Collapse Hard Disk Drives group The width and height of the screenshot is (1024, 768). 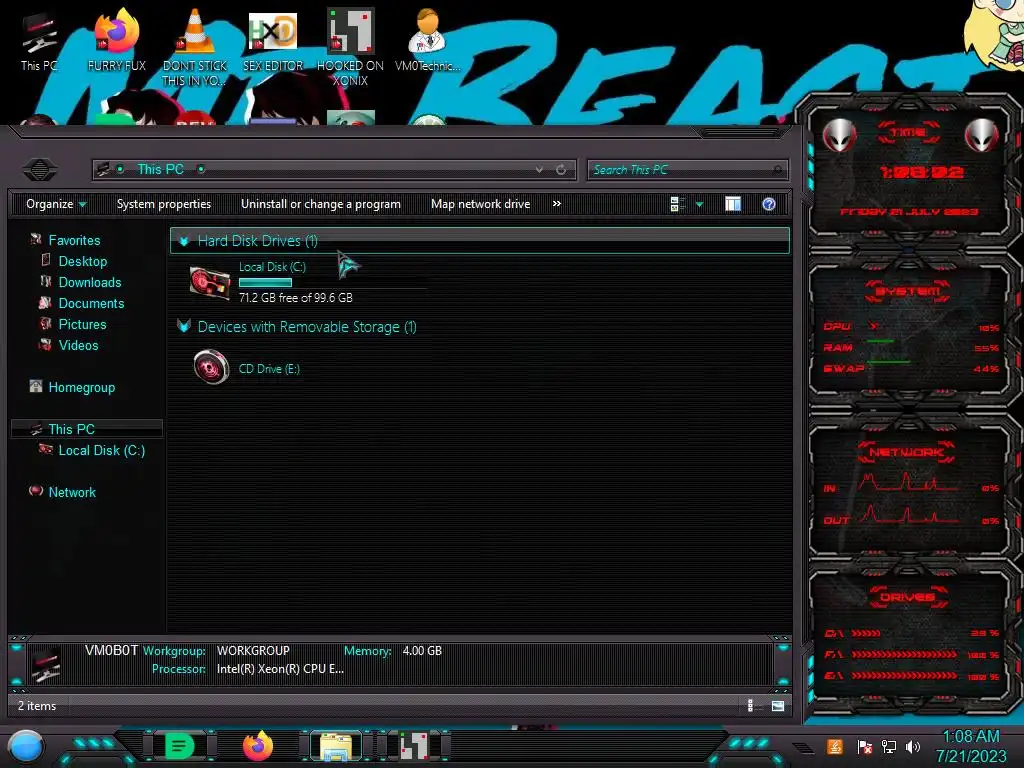click(184, 241)
